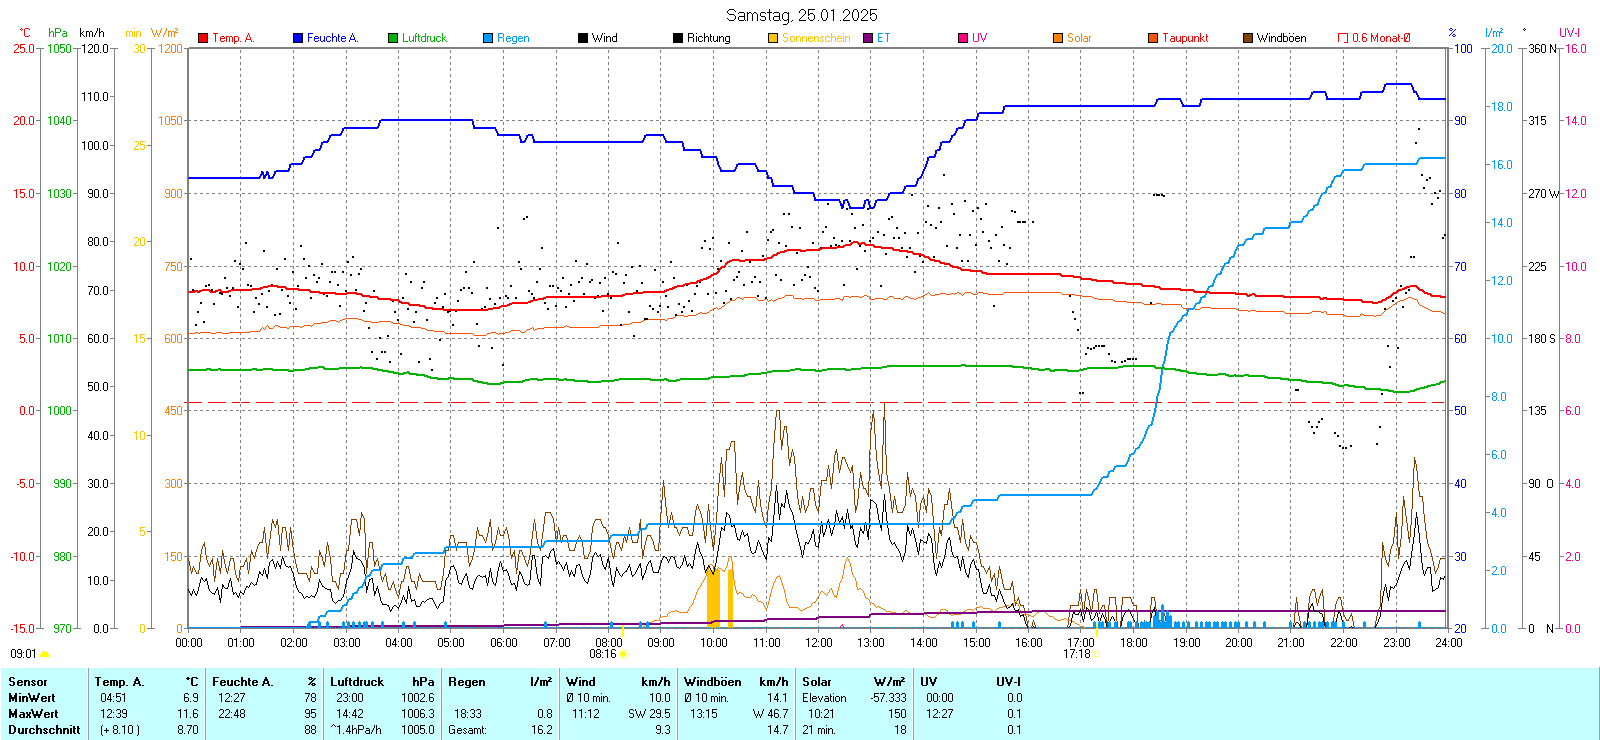Toggle the black Richtung legend box
The width and height of the screenshot is (1600, 740).
pos(678,38)
